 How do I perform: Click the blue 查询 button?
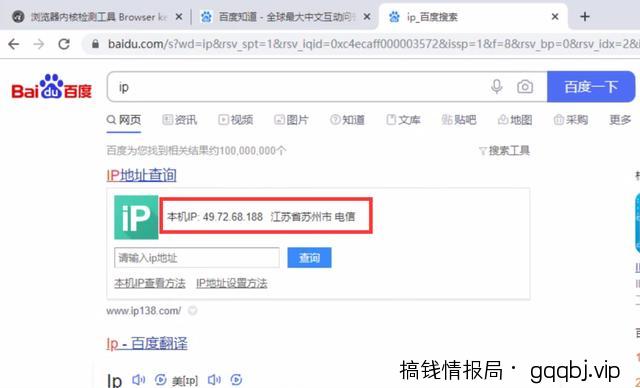(x=309, y=258)
